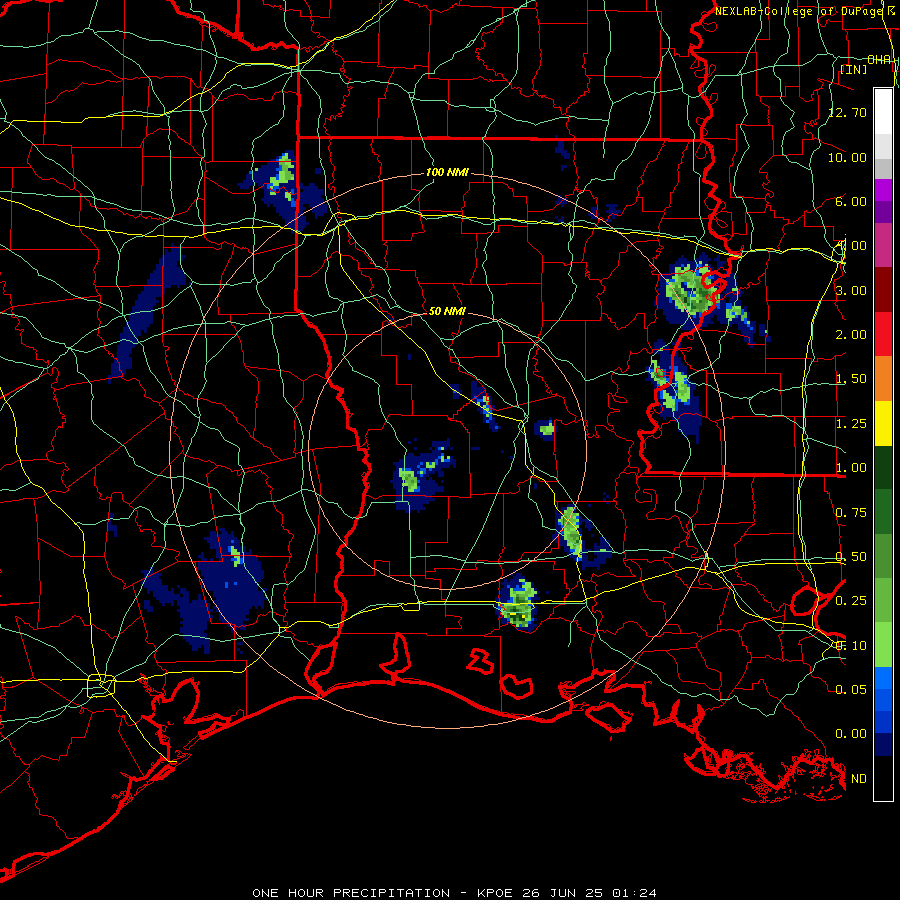Click the 1.25 legend value
Viewport: 900px width, 900px height.
[x=851, y=424]
